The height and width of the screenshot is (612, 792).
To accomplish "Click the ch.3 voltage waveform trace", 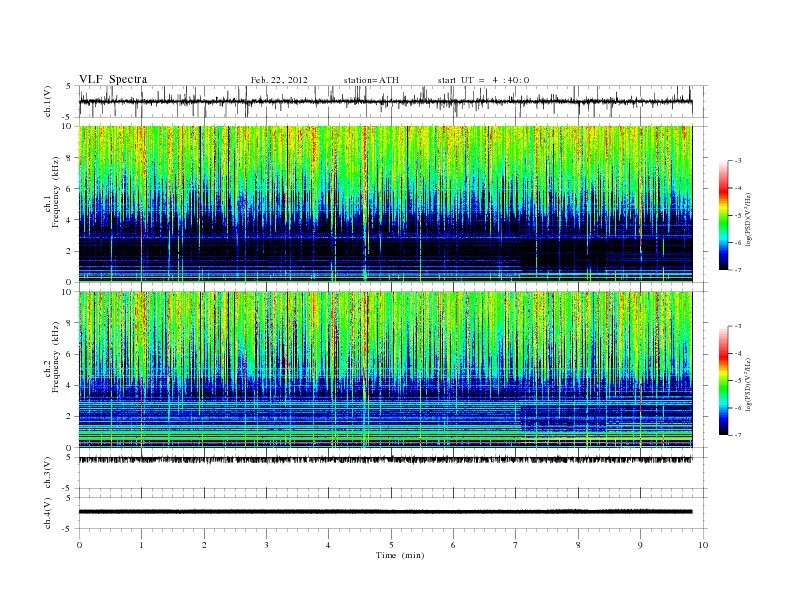I will coord(385,460).
